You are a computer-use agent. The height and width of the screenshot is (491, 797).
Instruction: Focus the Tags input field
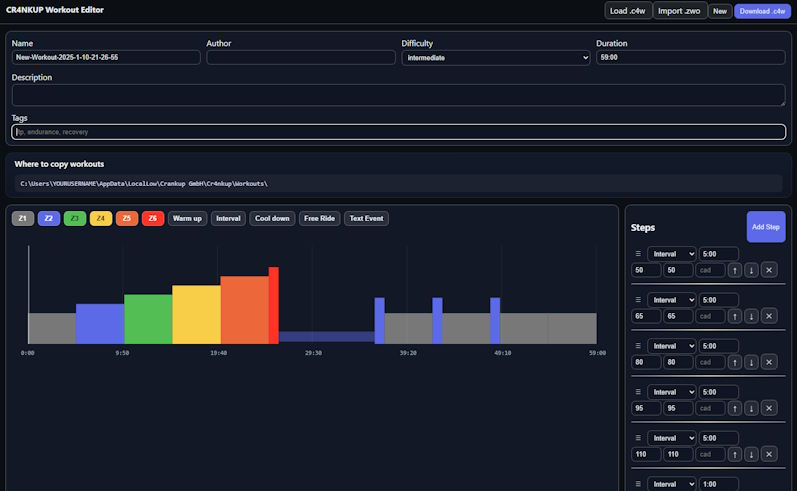(x=398, y=132)
